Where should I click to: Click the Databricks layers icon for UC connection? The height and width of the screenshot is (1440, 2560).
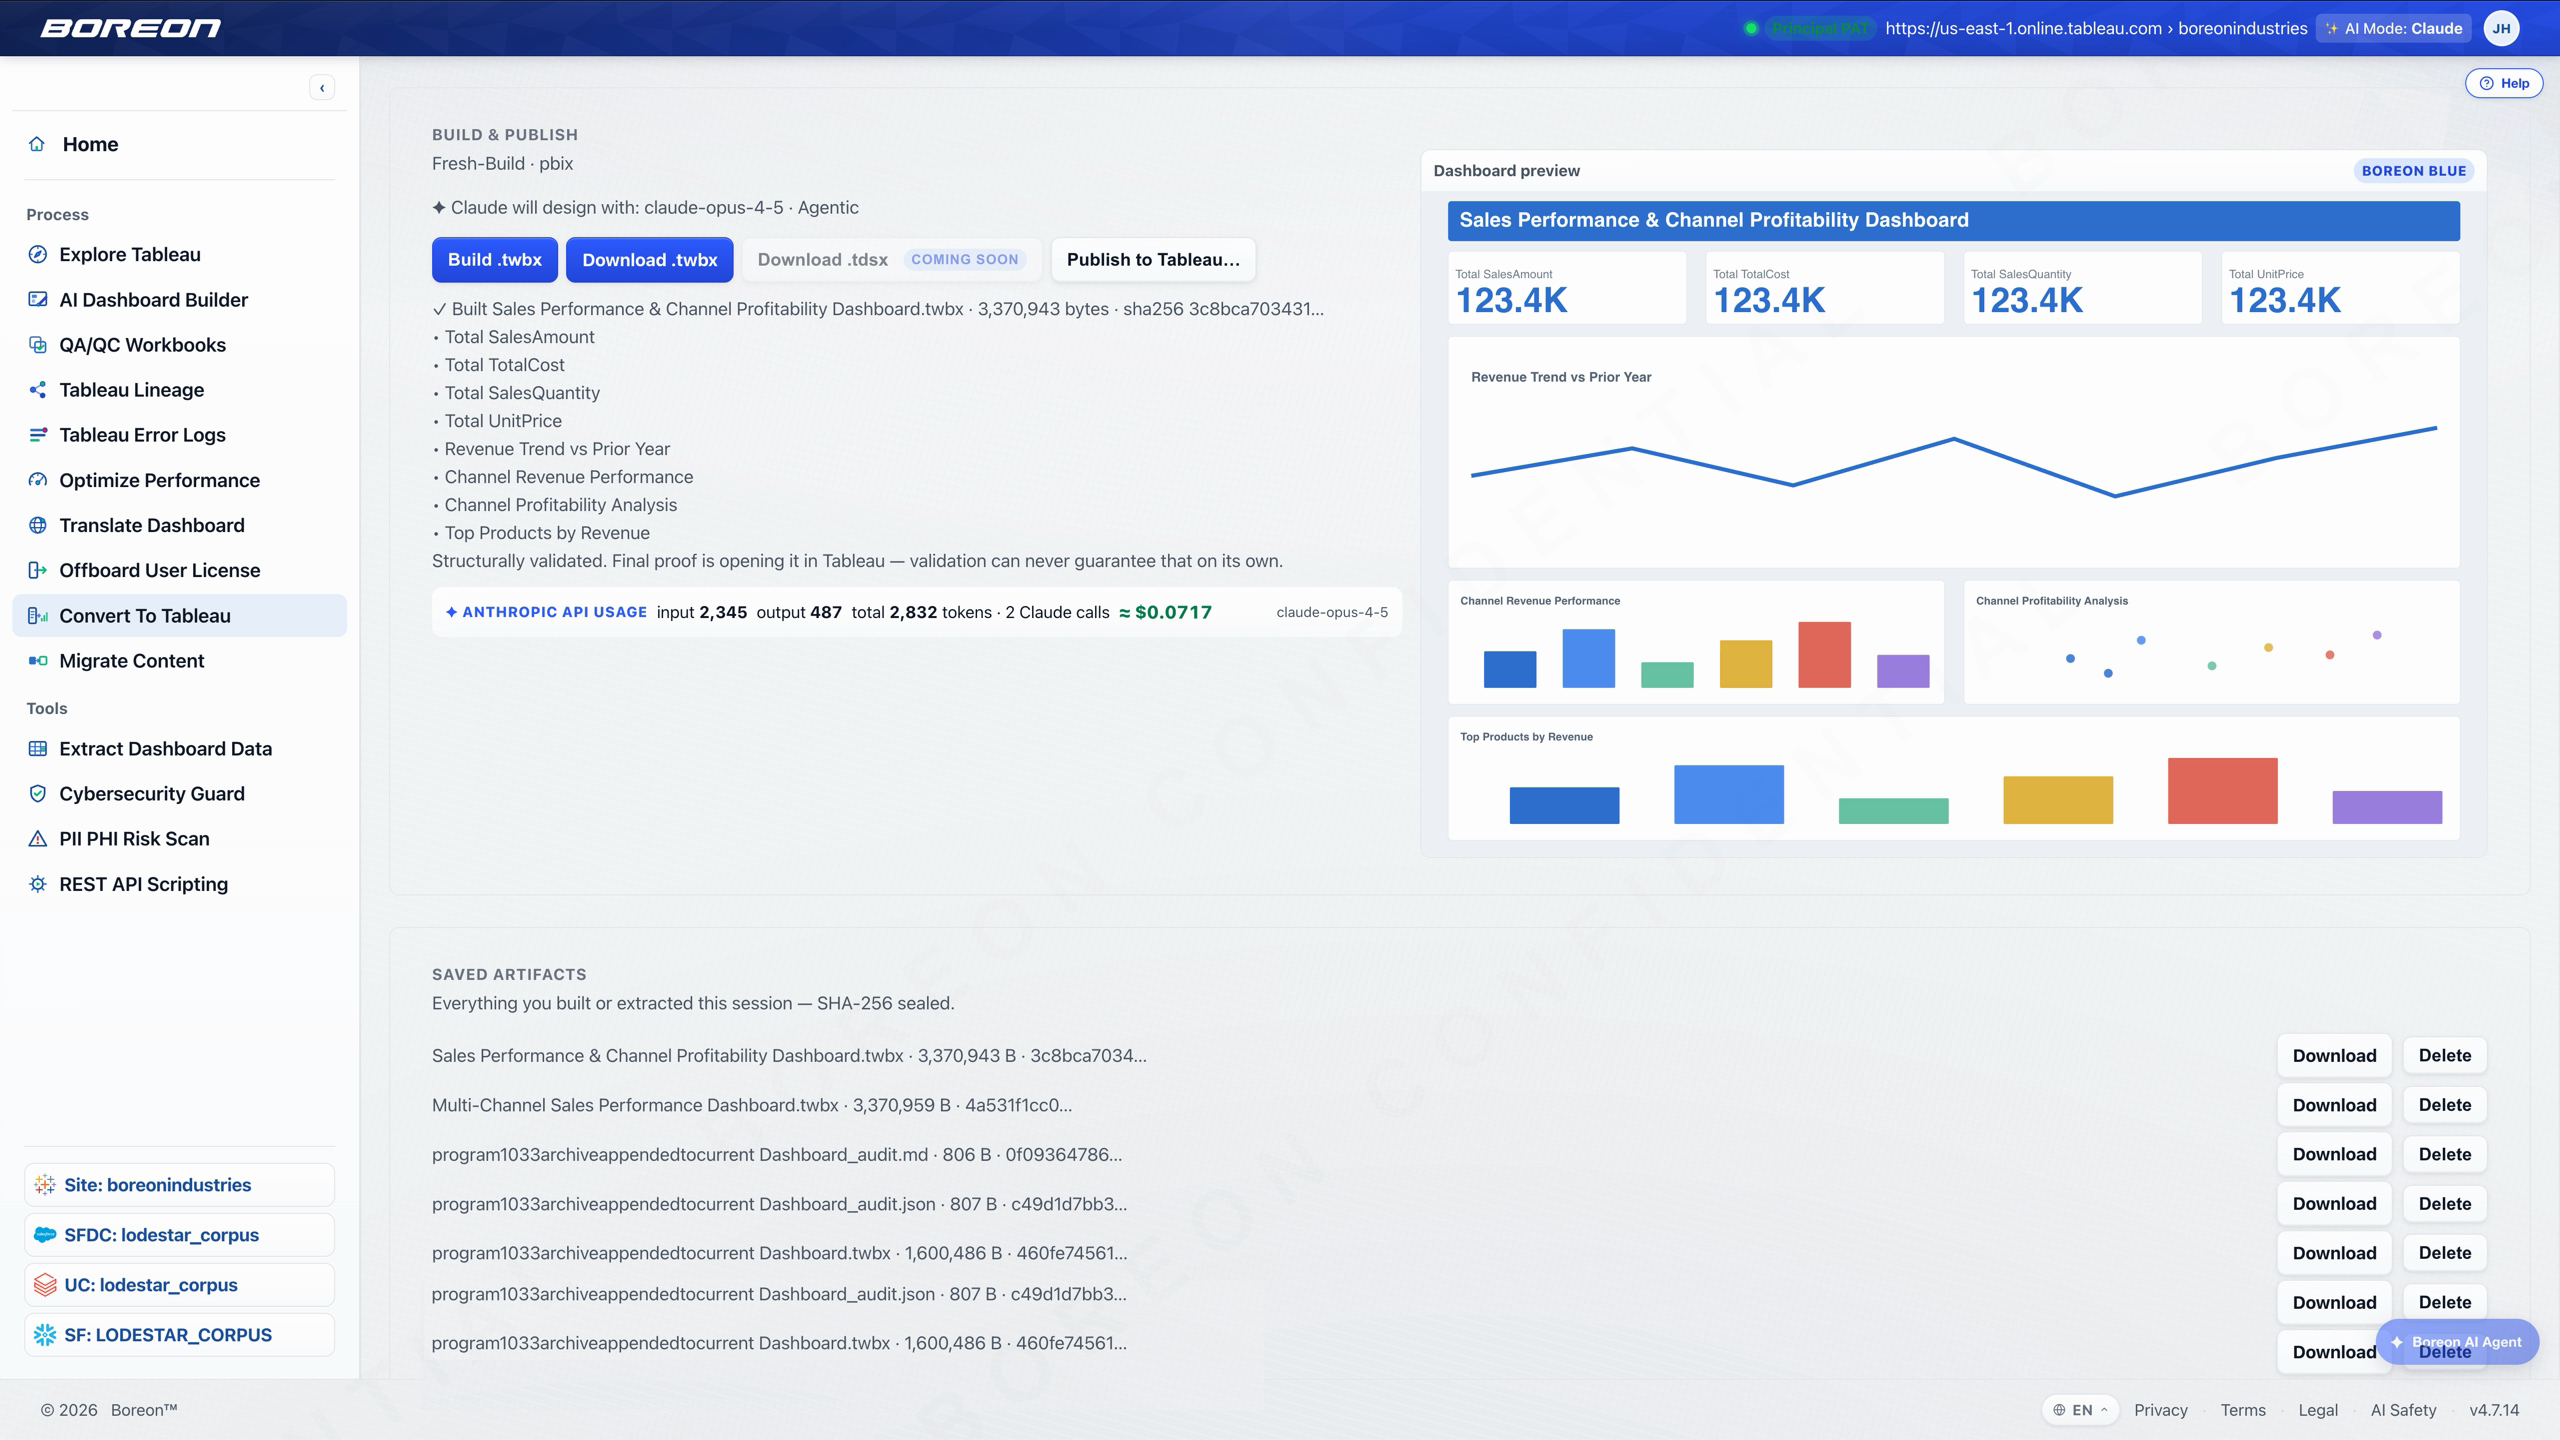(x=45, y=1285)
